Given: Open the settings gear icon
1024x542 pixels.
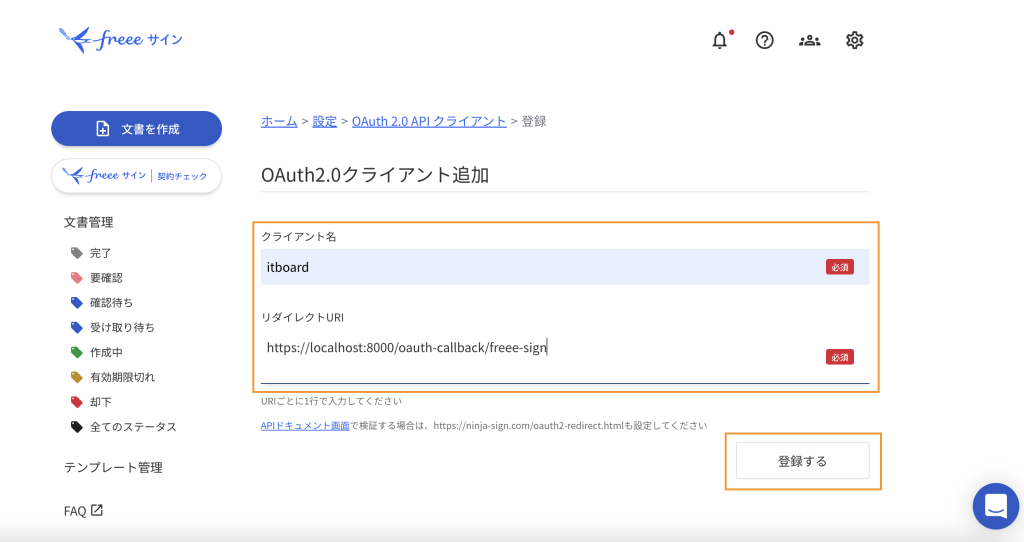Looking at the screenshot, I should 854,40.
